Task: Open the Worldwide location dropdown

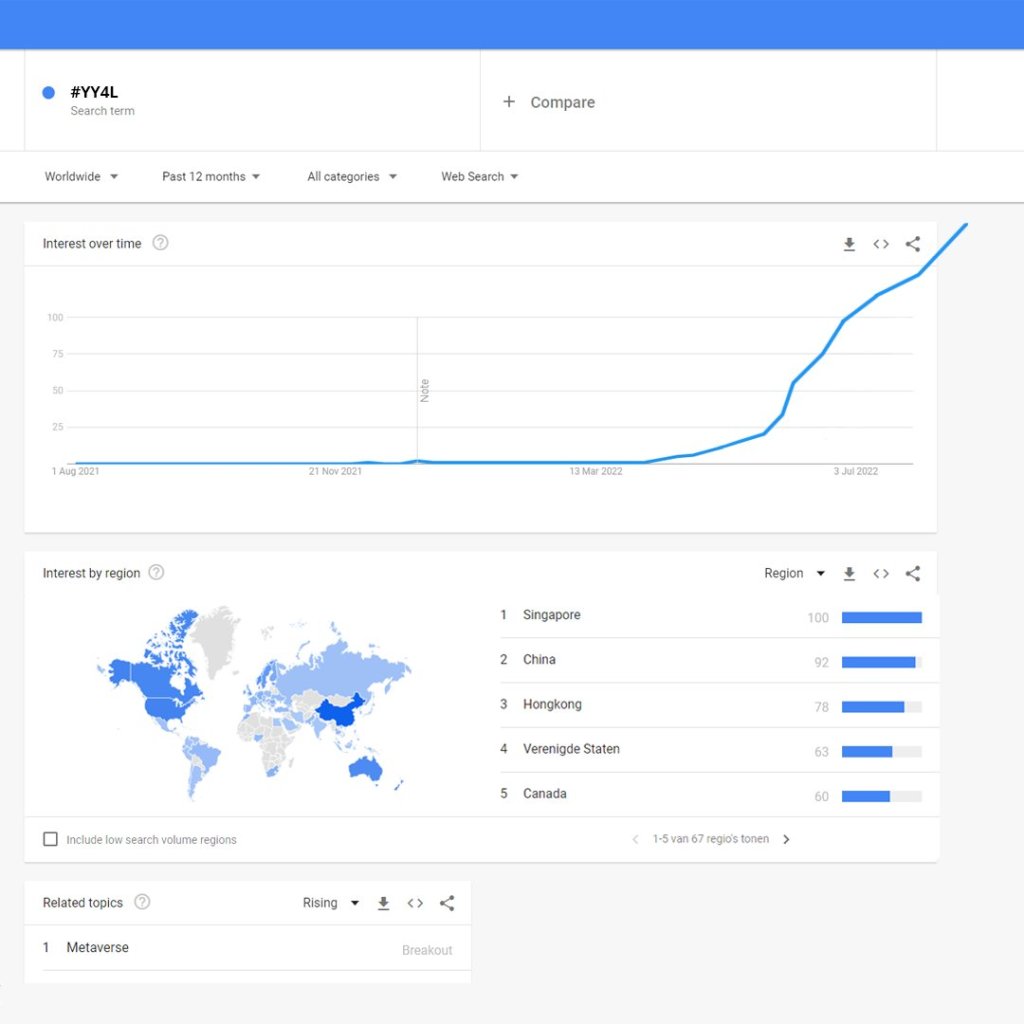Action: 81,177
